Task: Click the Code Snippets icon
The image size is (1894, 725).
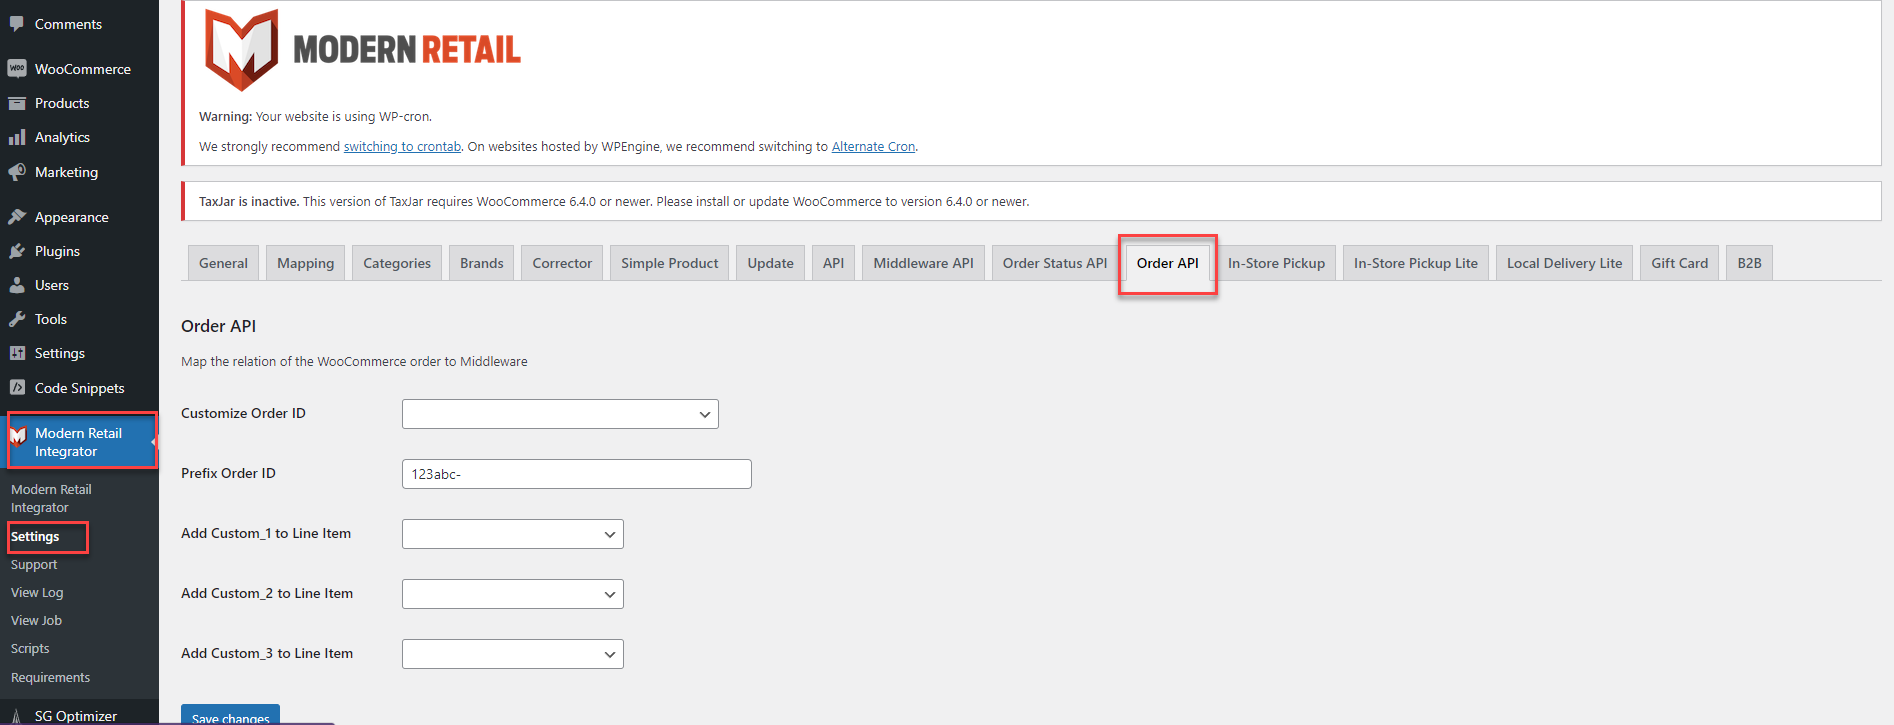Action: point(17,387)
